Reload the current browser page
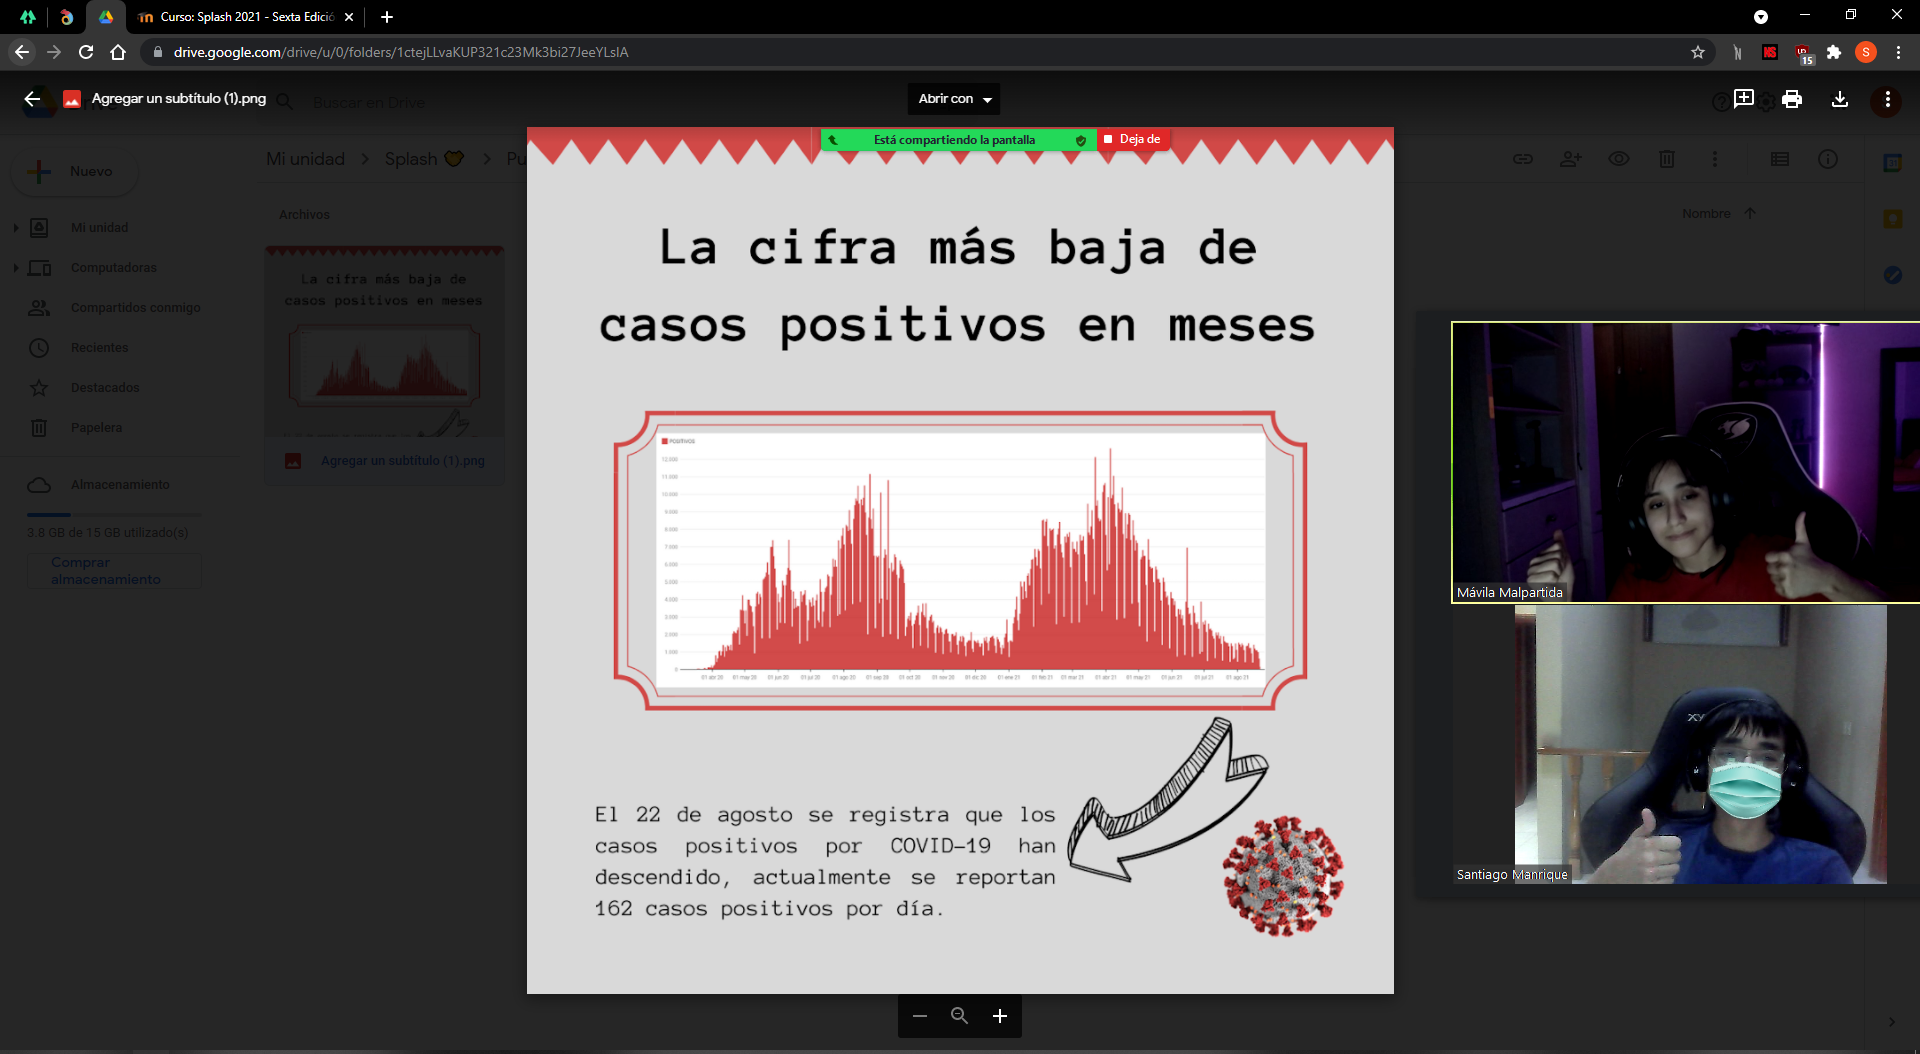The width and height of the screenshot is (1920, 1054). (x=86, y=52)
